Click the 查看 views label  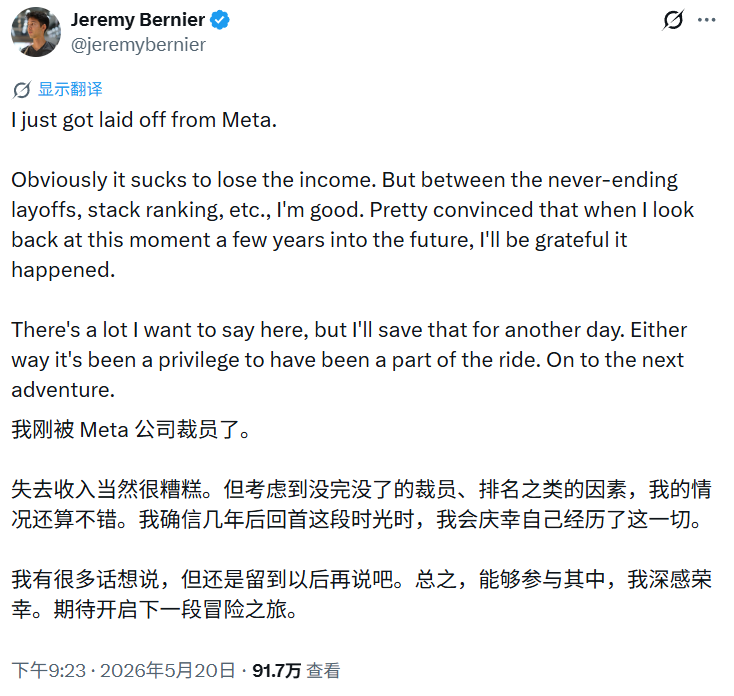click(x=323, y=670)
